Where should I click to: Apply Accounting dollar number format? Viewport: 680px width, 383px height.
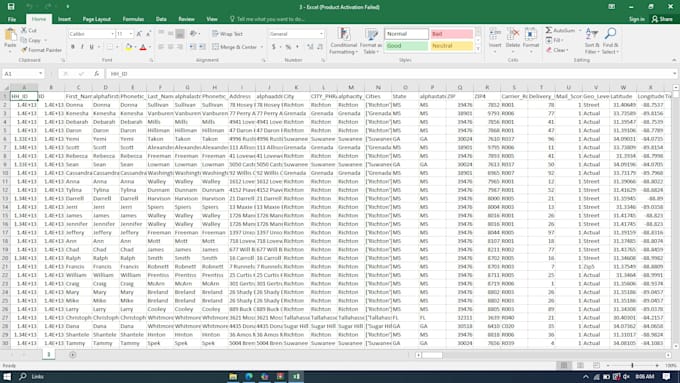(x=274, y=47)
